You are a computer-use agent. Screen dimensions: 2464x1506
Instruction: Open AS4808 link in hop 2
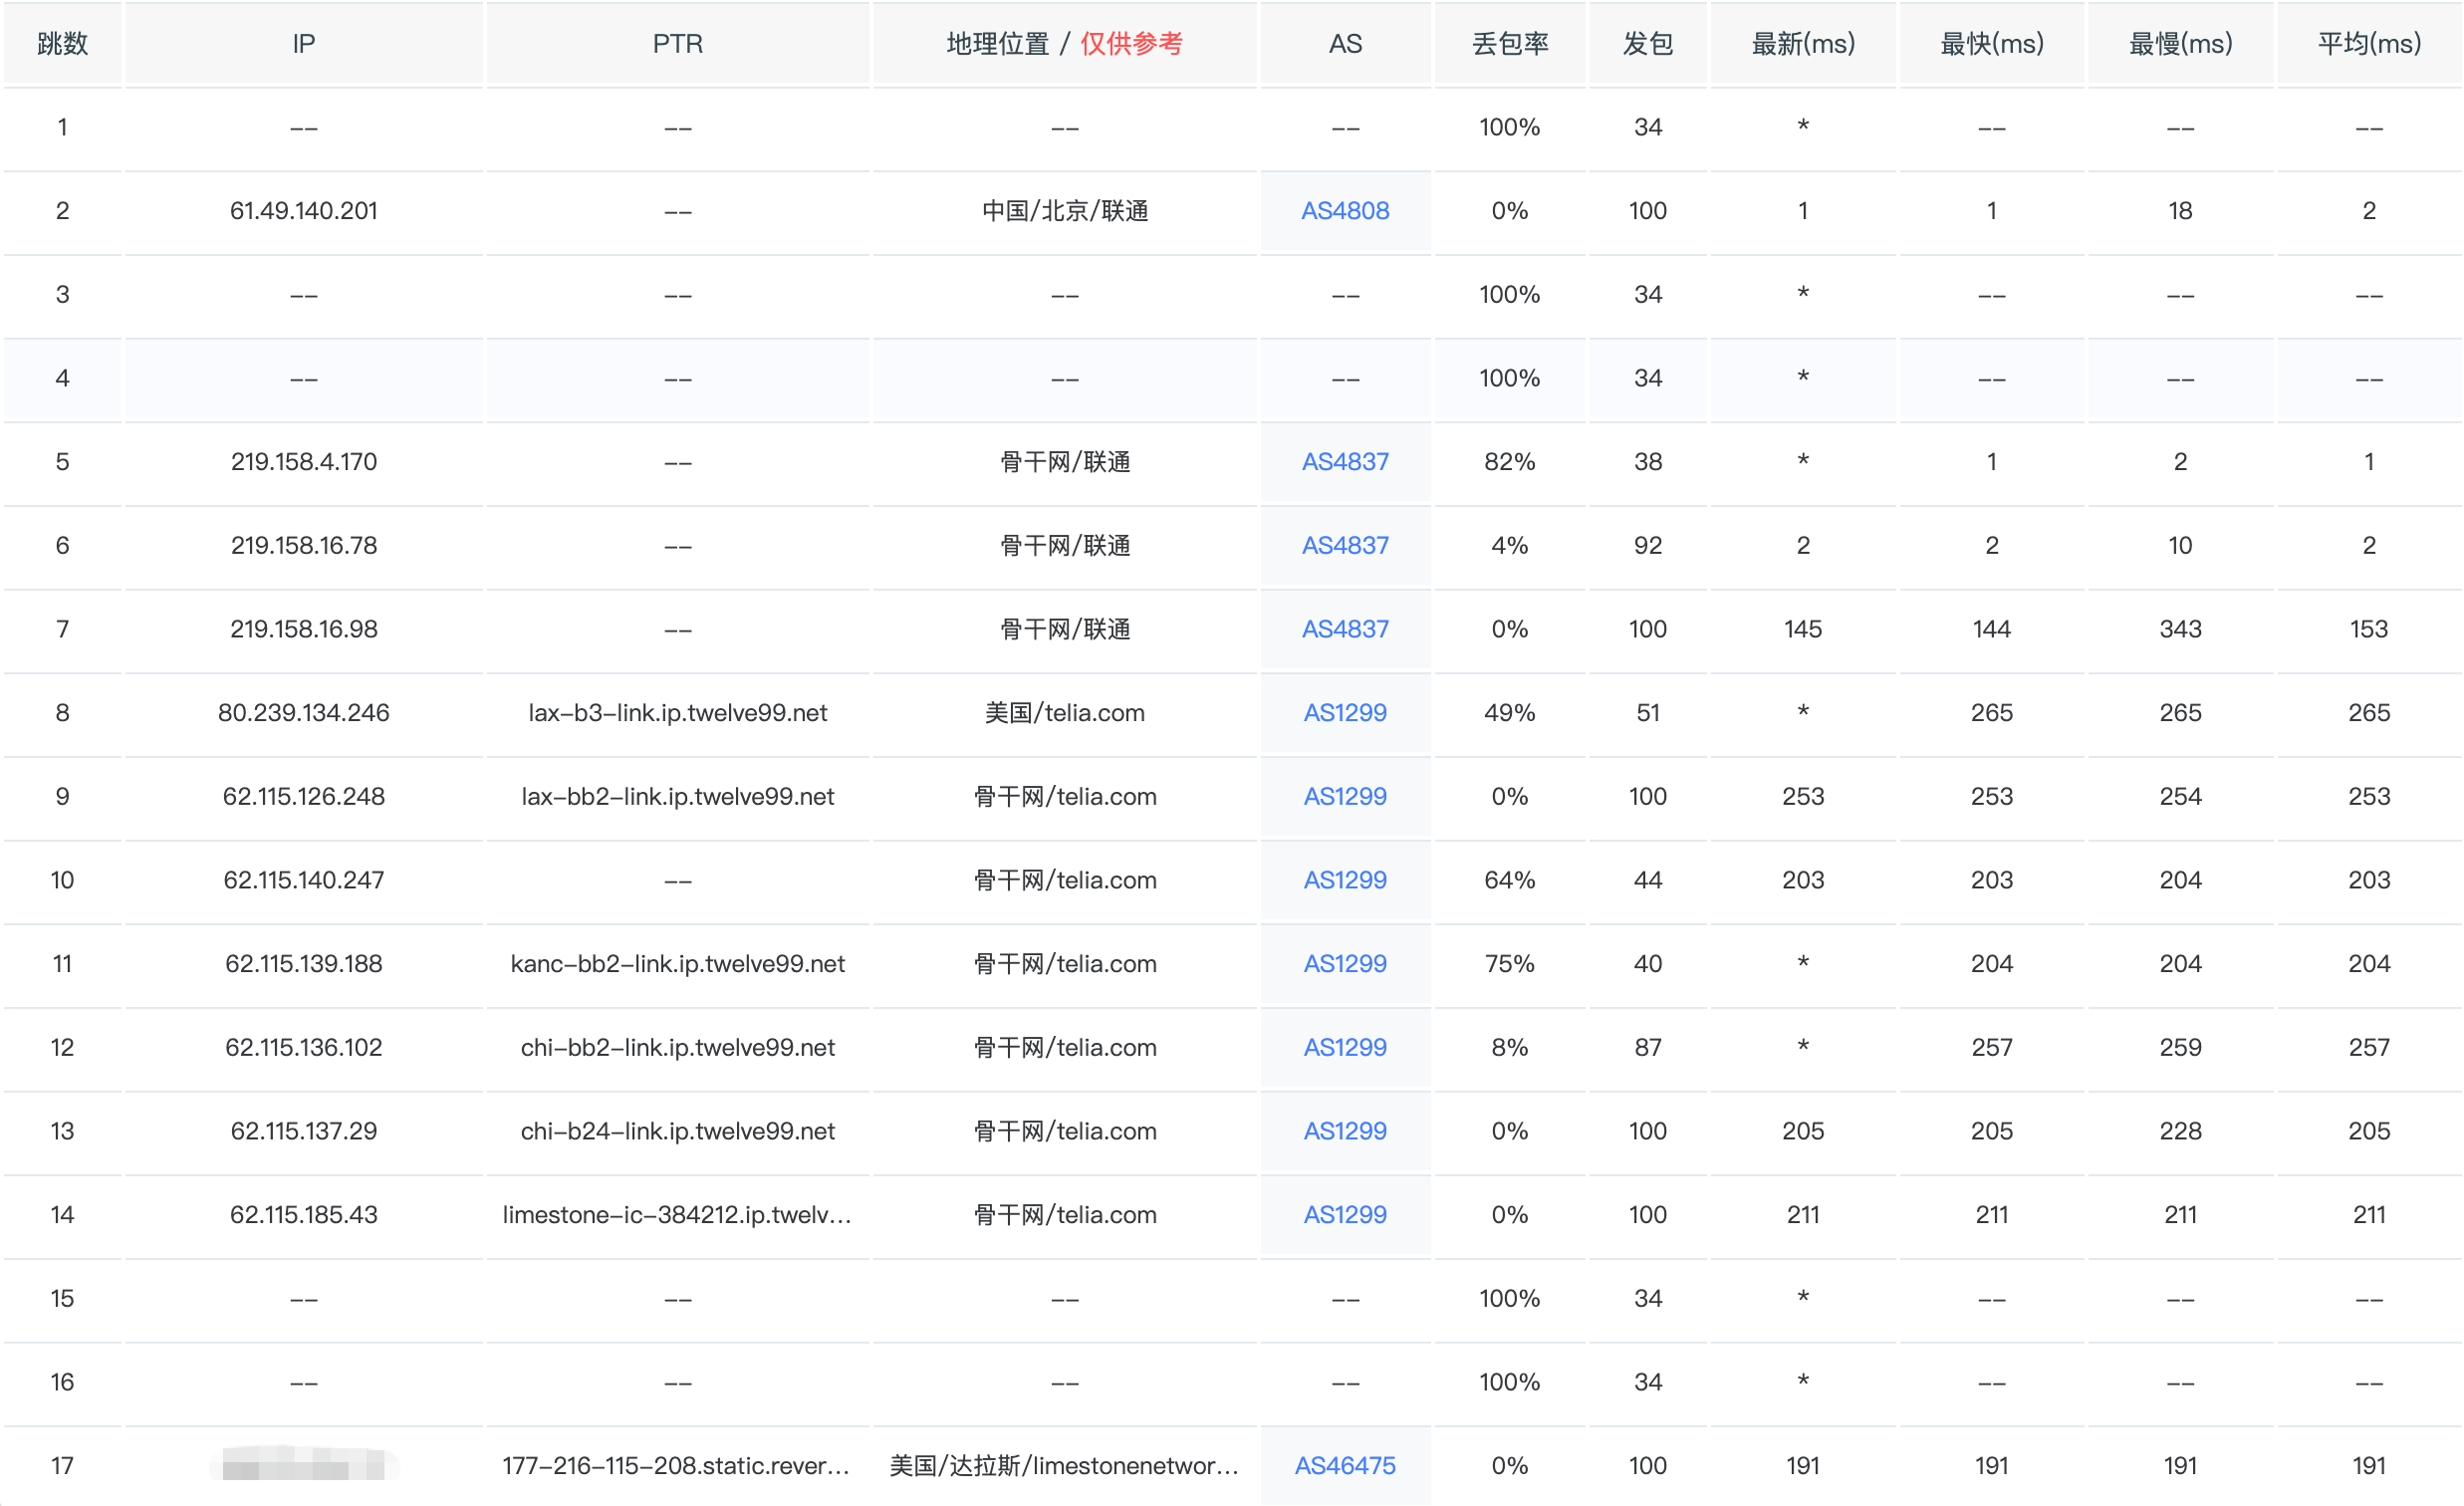click(1345, 211)
